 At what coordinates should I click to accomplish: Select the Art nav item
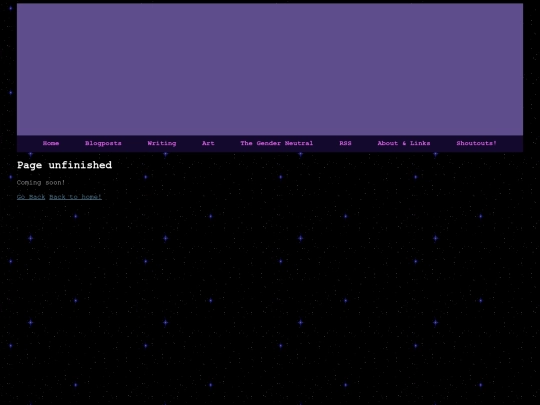pyautogui.click(x=208, y=143)
